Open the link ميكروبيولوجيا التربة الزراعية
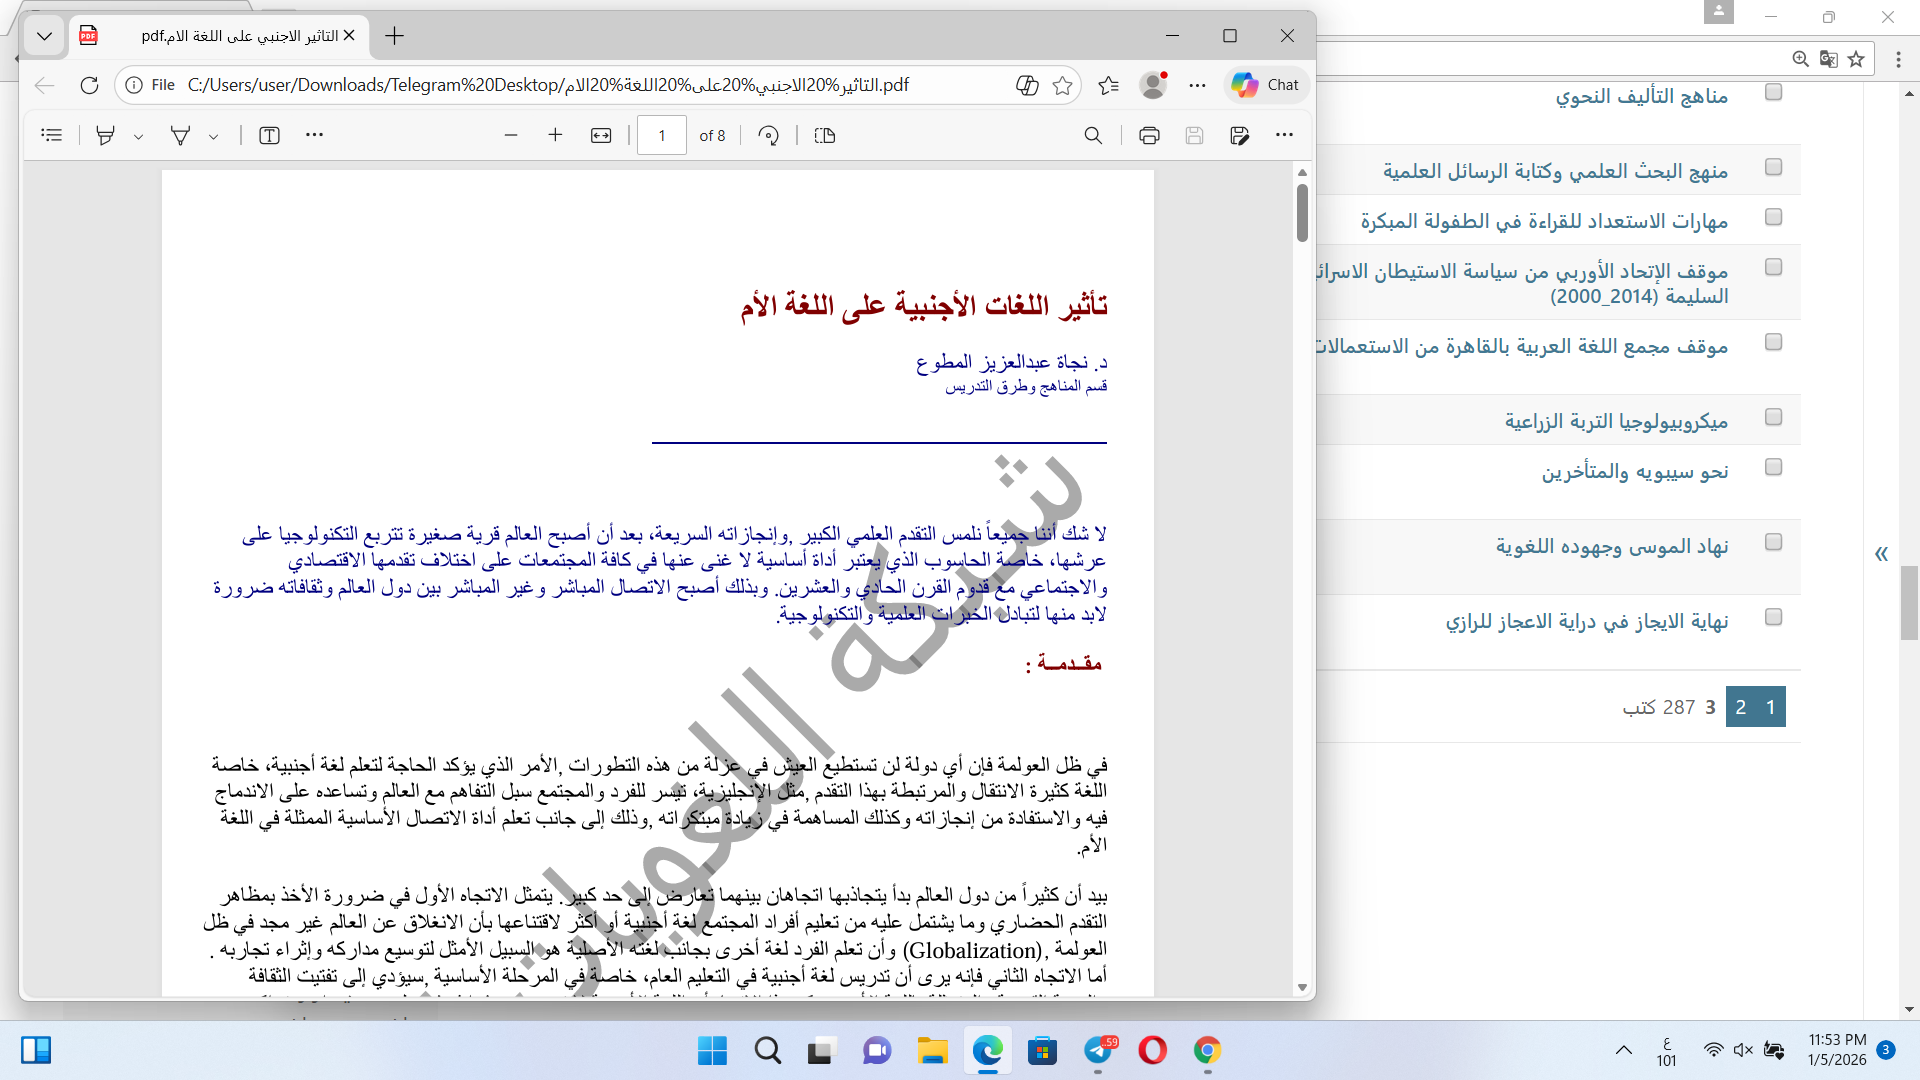The image size is (1920, 1080). click(x=1616, y=422)
